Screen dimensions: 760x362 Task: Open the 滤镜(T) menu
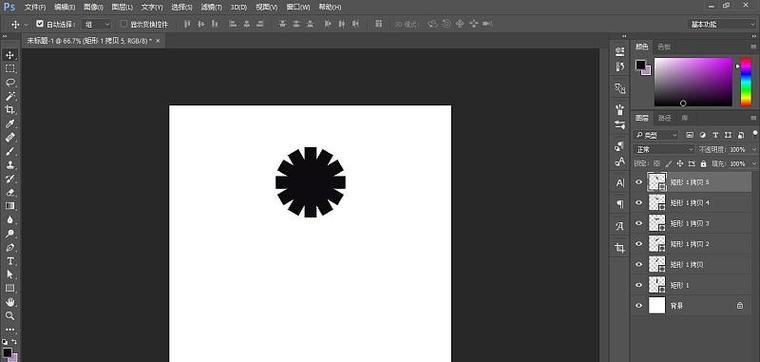pyautogui.click(x=211, y=7)
